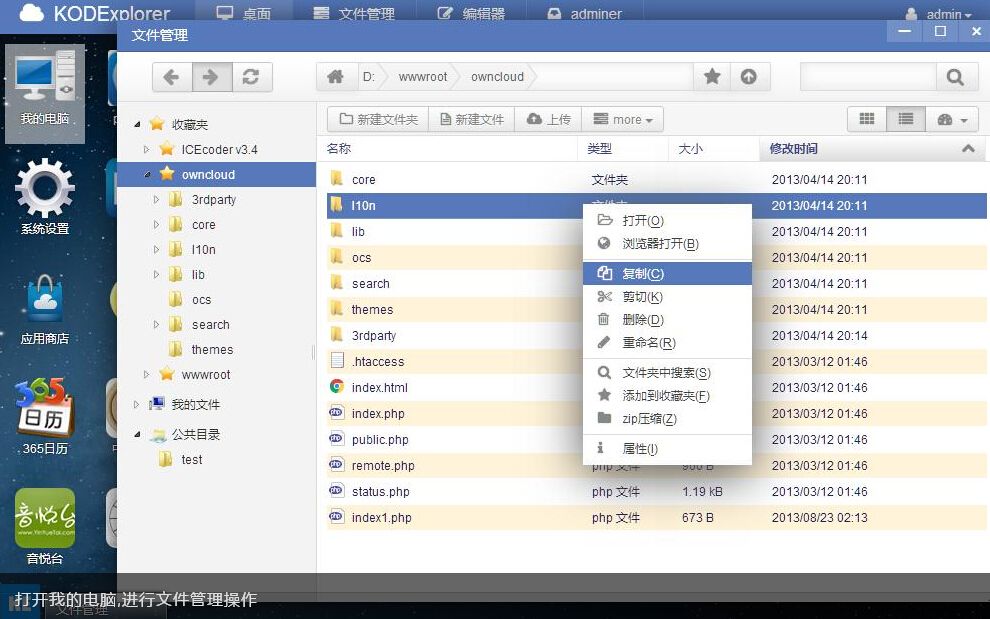Click the home icon in the breadcrumb bar
990x619 pixels.
(x=336, y=76)
